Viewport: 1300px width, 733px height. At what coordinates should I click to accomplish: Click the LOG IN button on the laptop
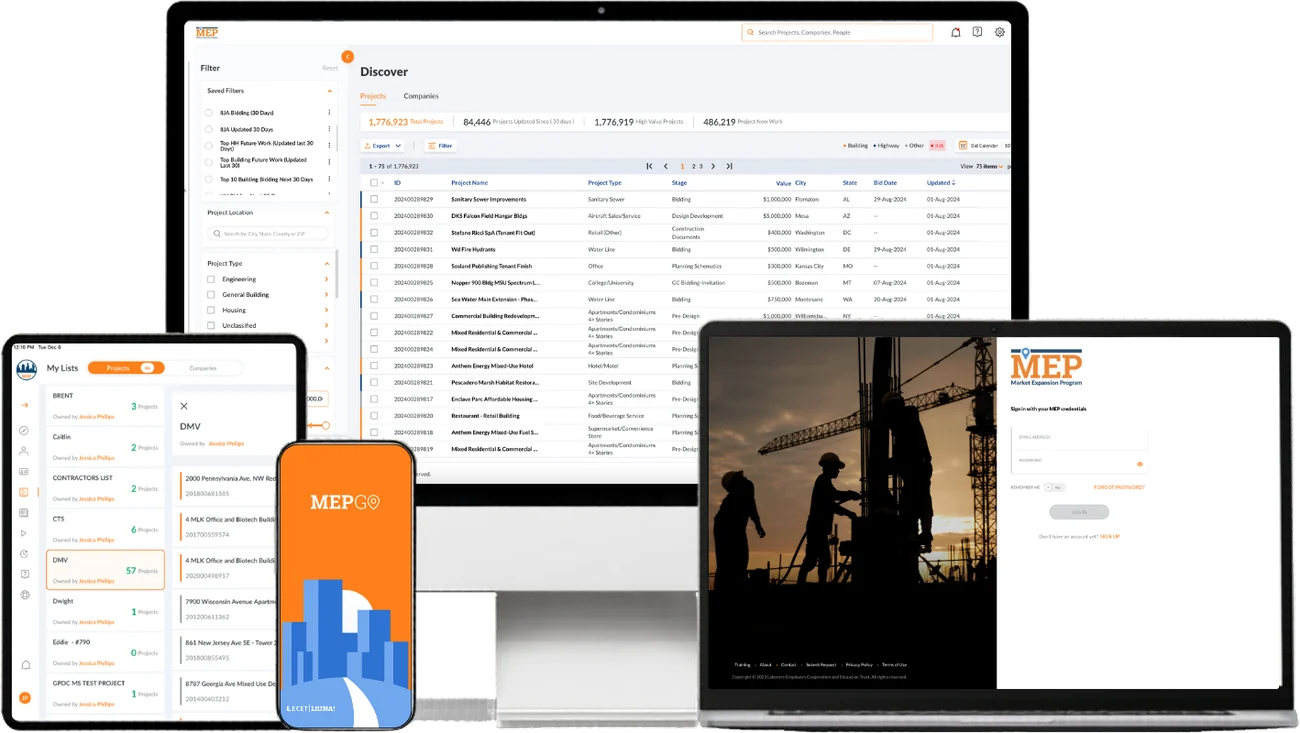pos(1079,512)
